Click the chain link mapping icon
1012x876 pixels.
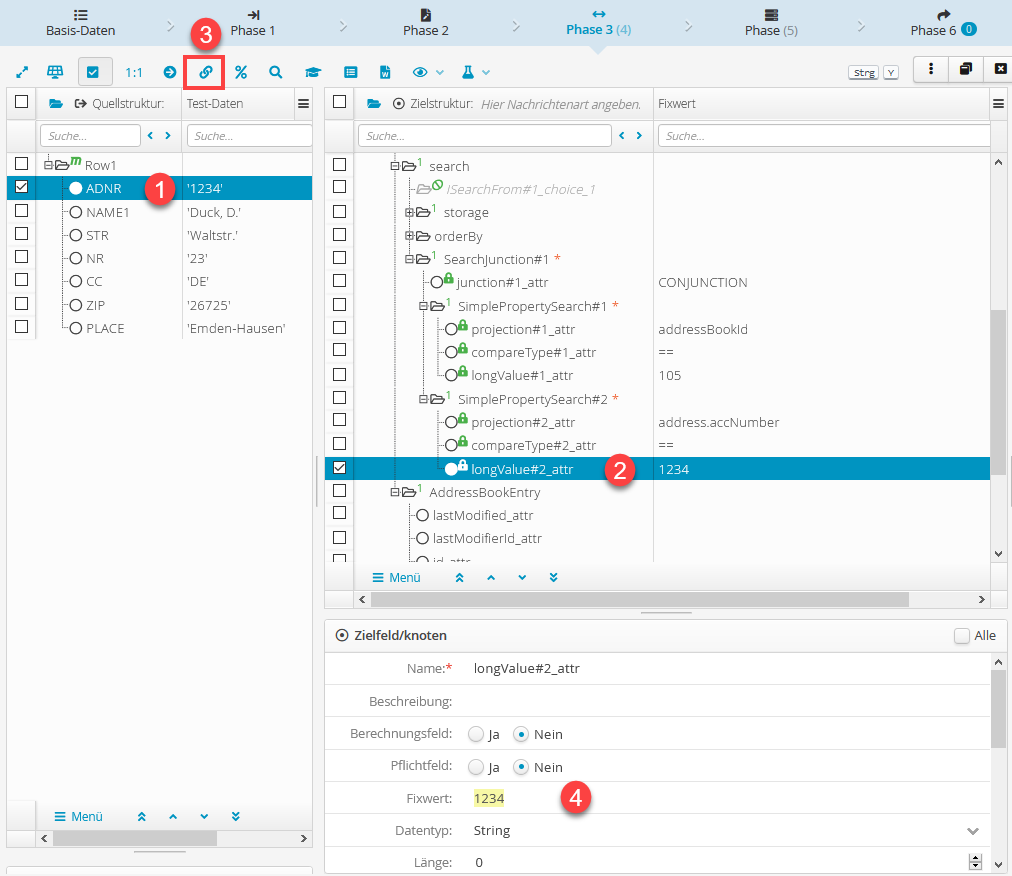coord(205,72)
